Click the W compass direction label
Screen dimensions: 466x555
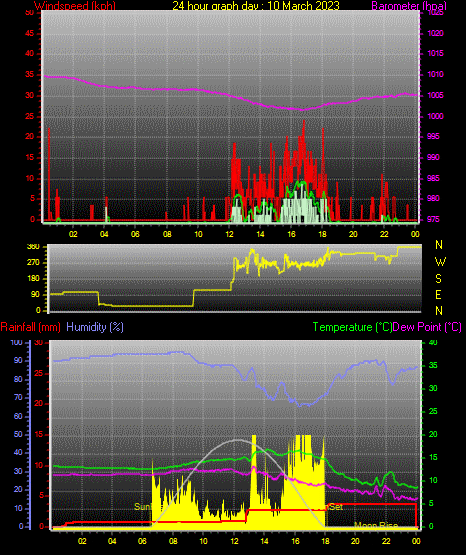[440, 262]
